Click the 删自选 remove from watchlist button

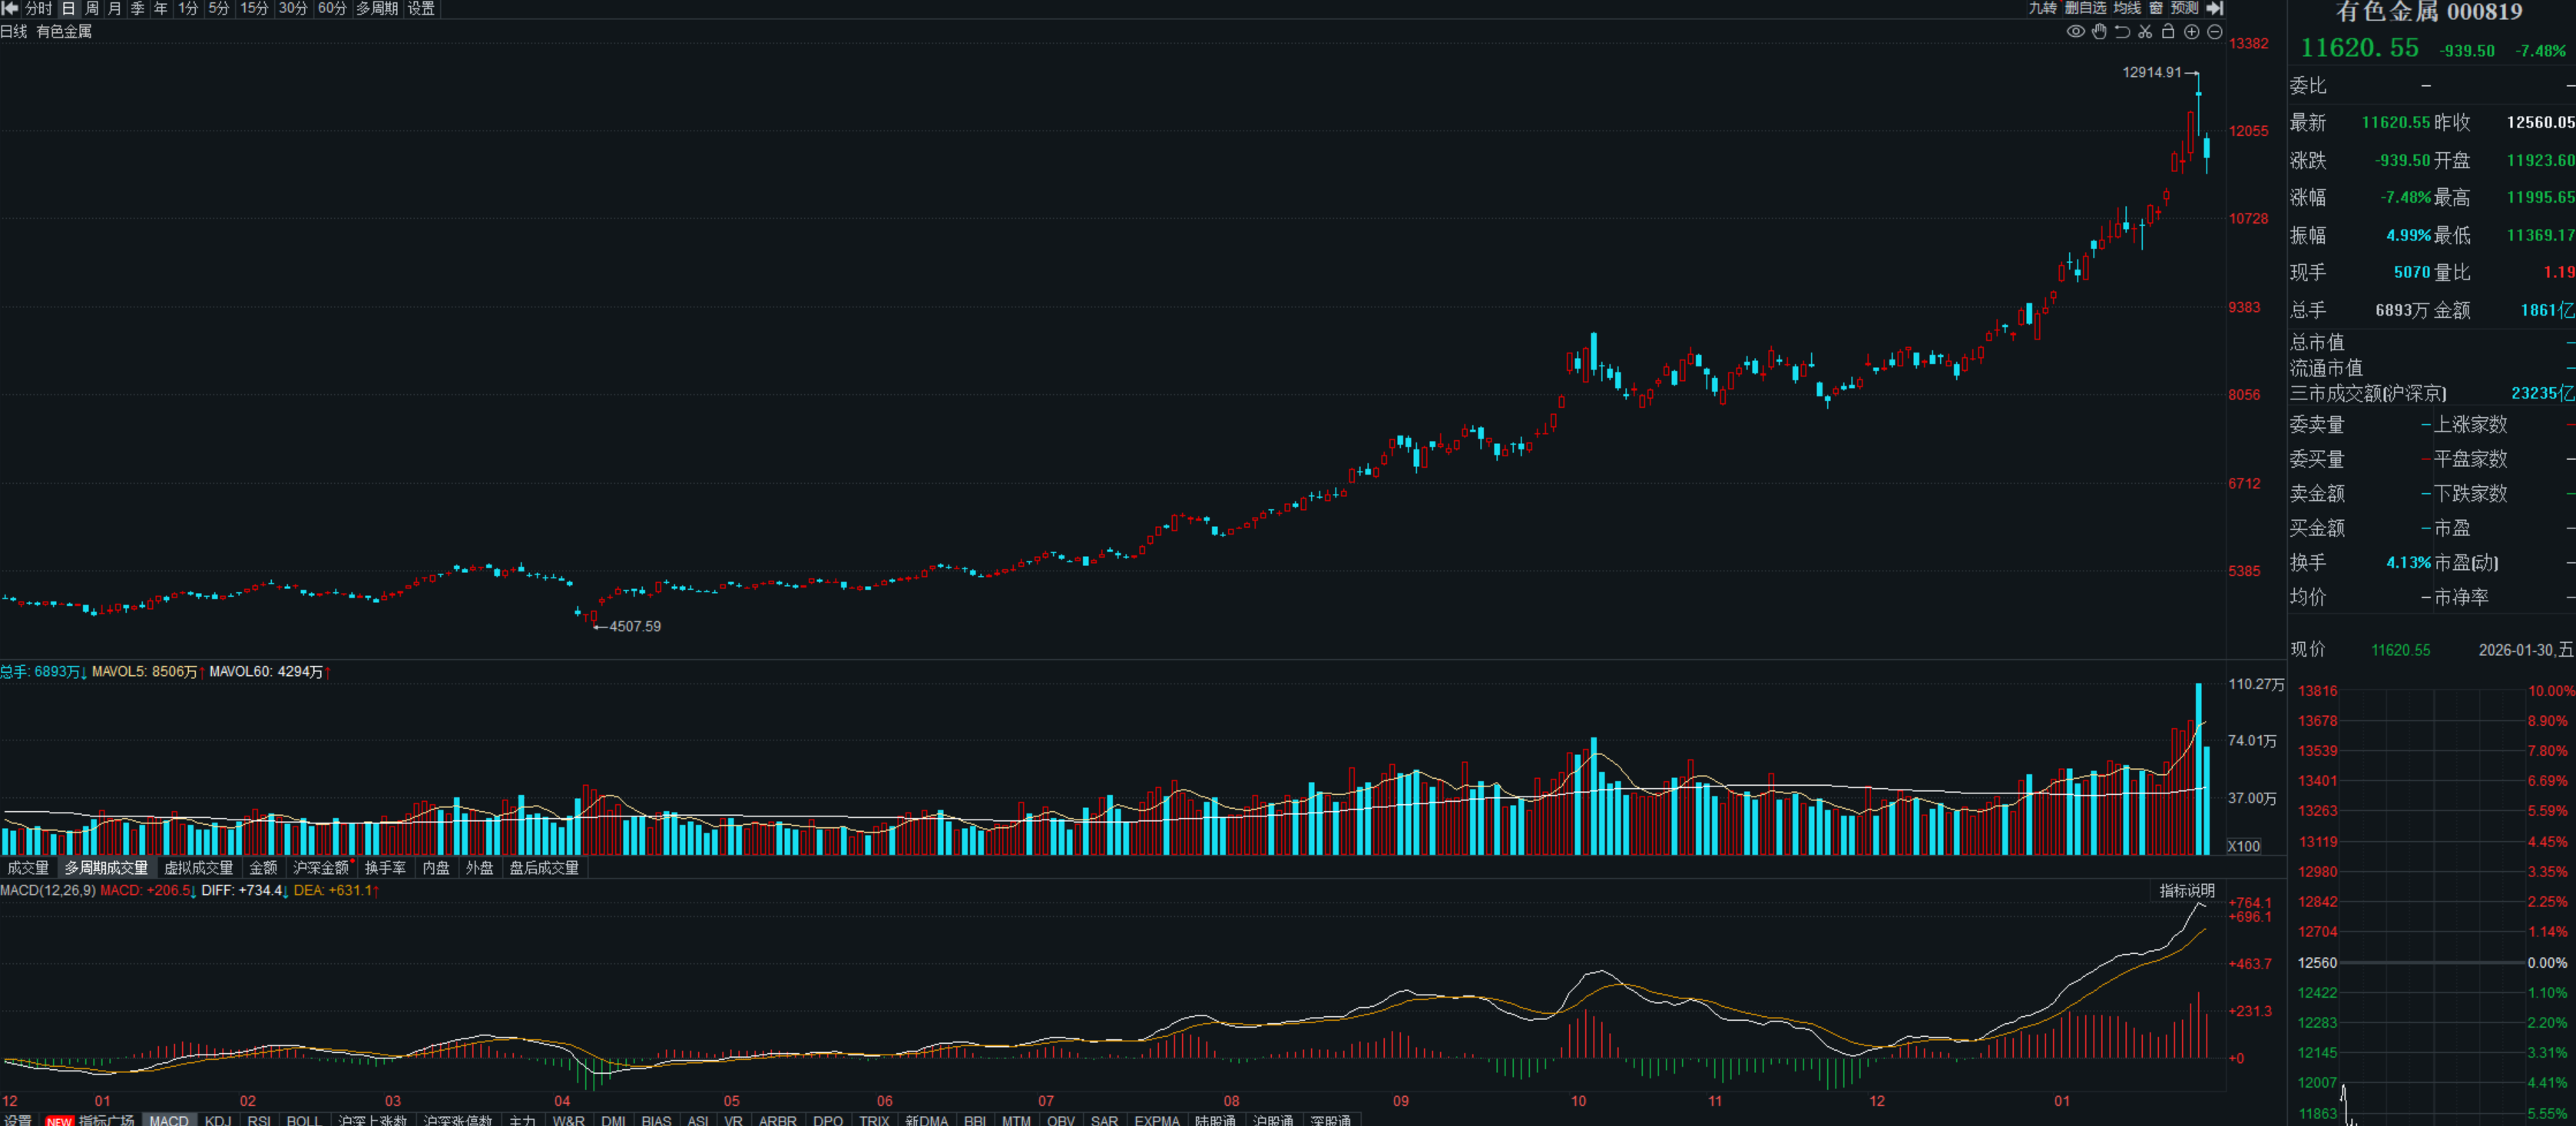point(2085,8)
